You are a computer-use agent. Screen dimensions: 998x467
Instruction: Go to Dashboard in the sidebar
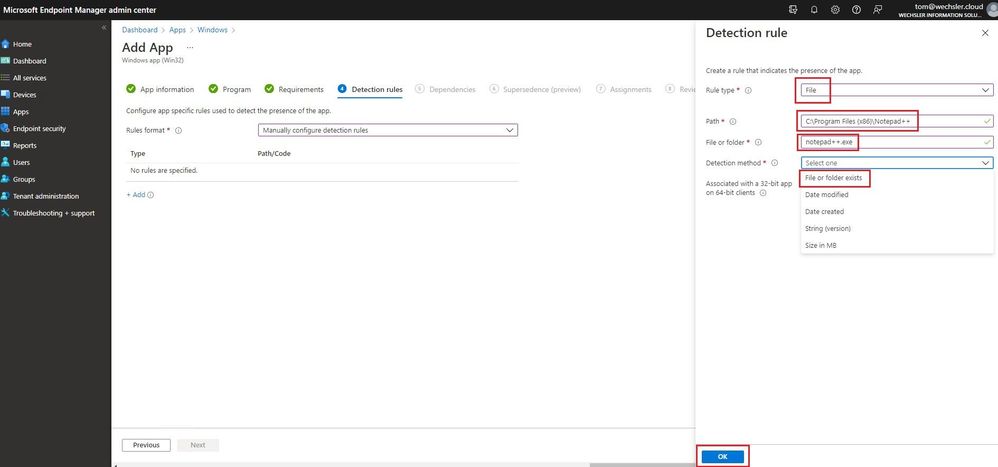pos(29,61)
